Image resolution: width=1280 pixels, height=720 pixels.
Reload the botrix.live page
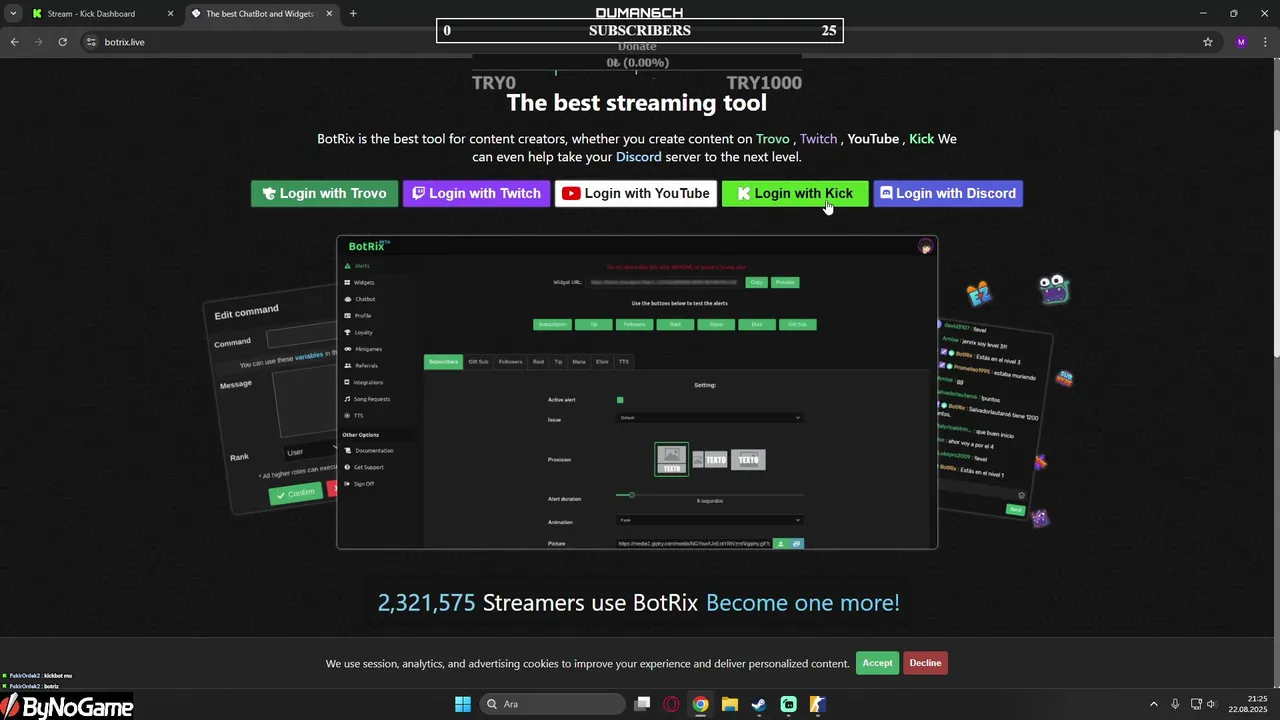pyautogui.click(x=62, y=42)
